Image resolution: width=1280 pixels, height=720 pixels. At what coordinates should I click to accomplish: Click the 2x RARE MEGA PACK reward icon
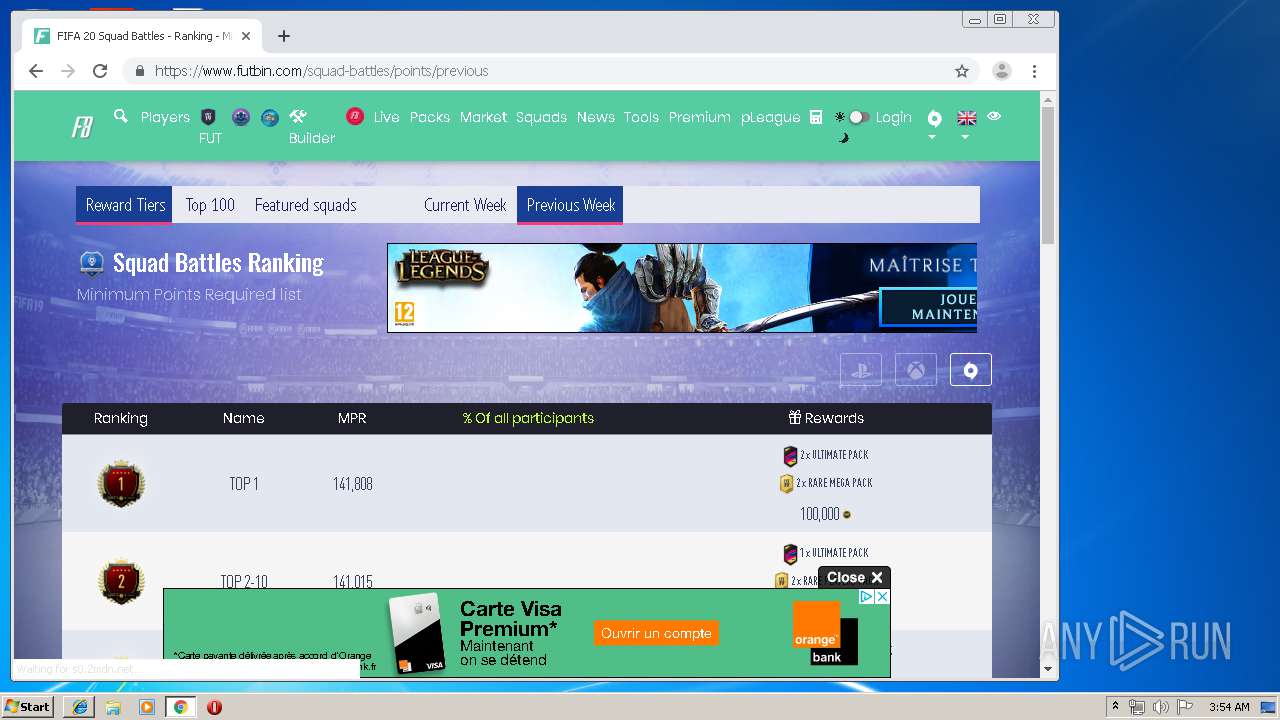[x=786, y=484]
